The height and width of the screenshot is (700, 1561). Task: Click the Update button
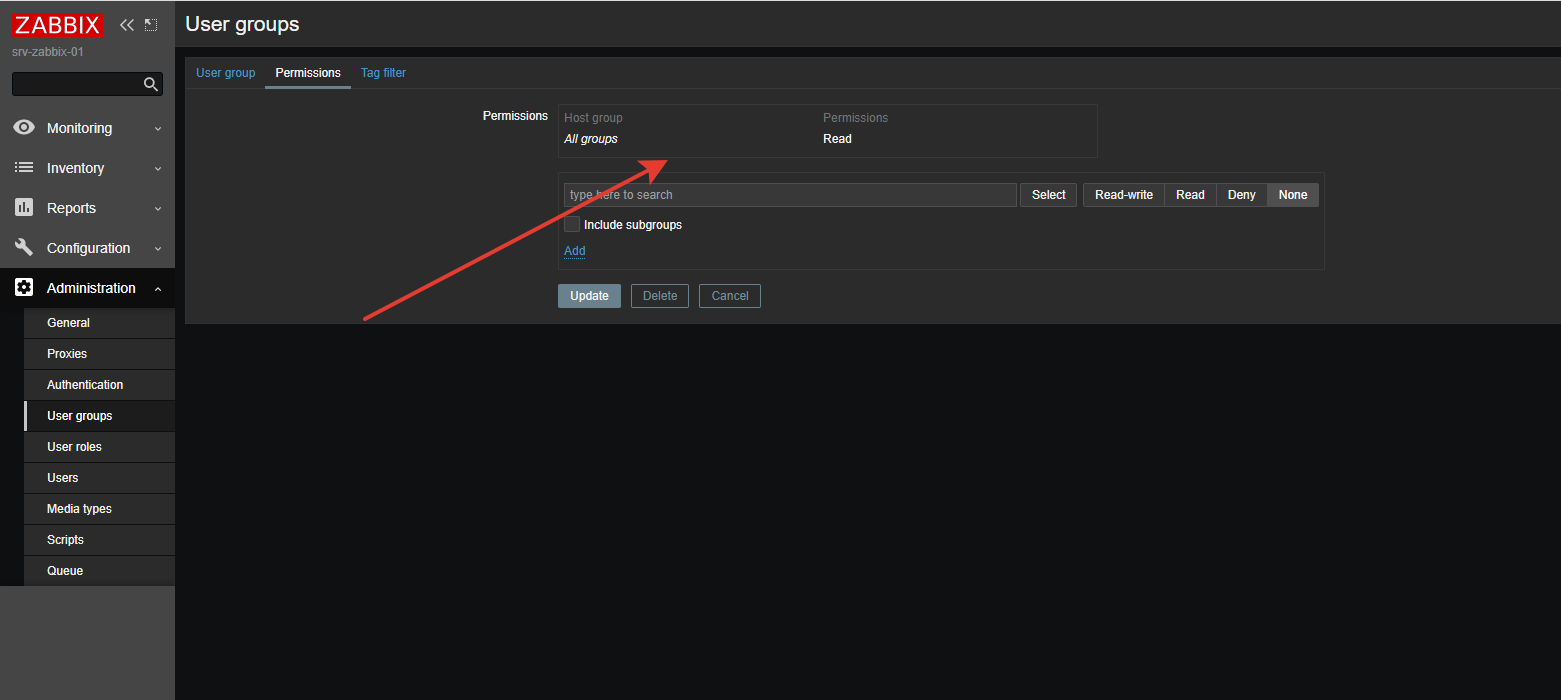tap(589, 296)
